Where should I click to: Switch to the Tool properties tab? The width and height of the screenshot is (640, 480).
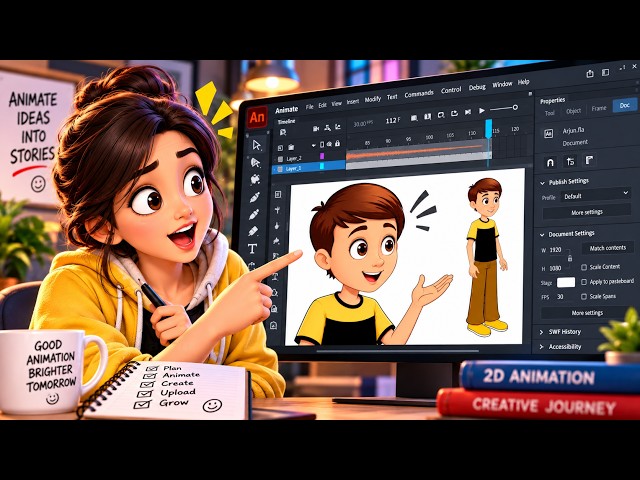[x=550, y=113]
